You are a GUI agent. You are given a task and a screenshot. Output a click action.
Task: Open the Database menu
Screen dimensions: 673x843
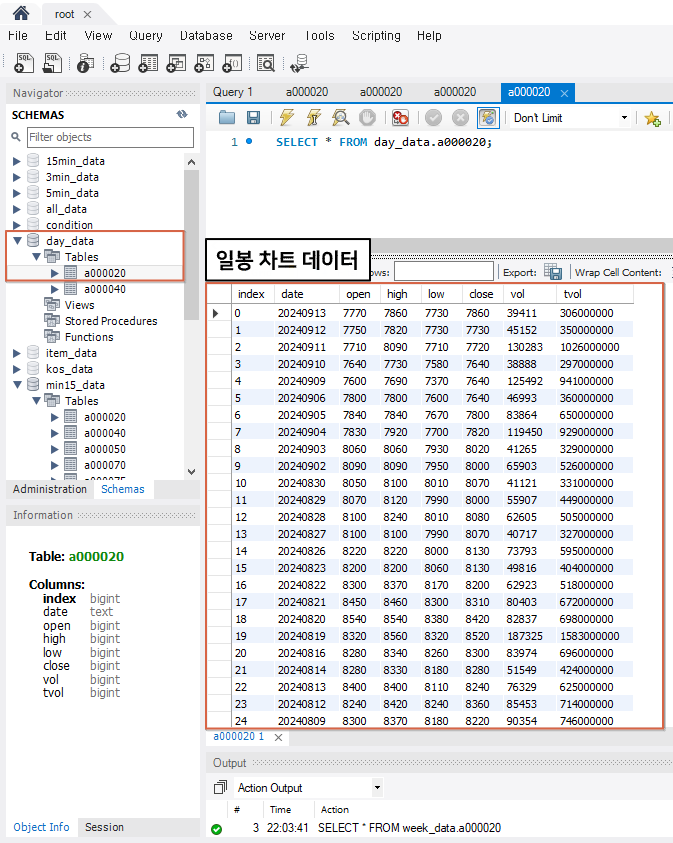click(206, 35)
